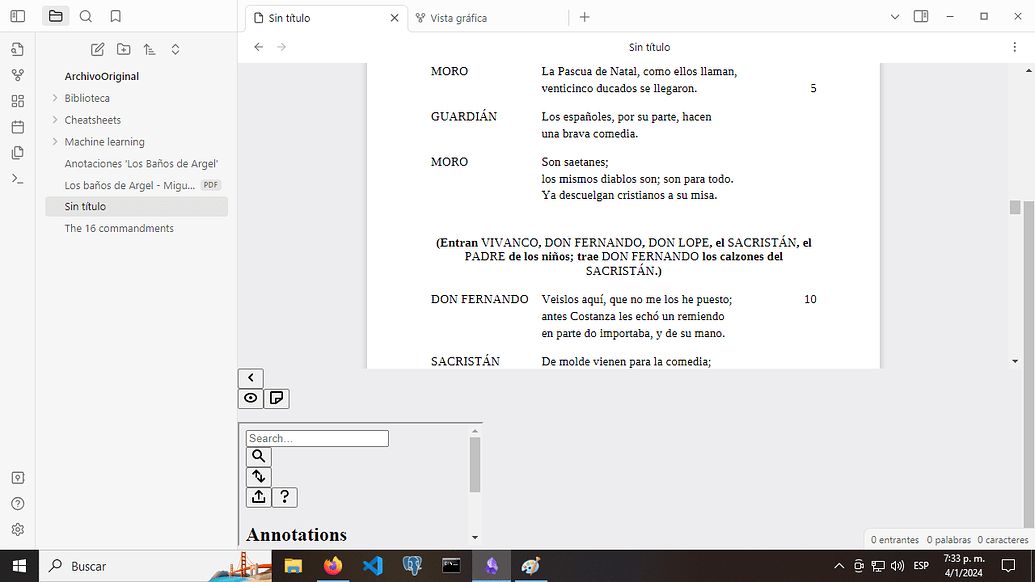Open settings via the gear icon
This screenshot has width=1035, height=582.
click(17, 529)
